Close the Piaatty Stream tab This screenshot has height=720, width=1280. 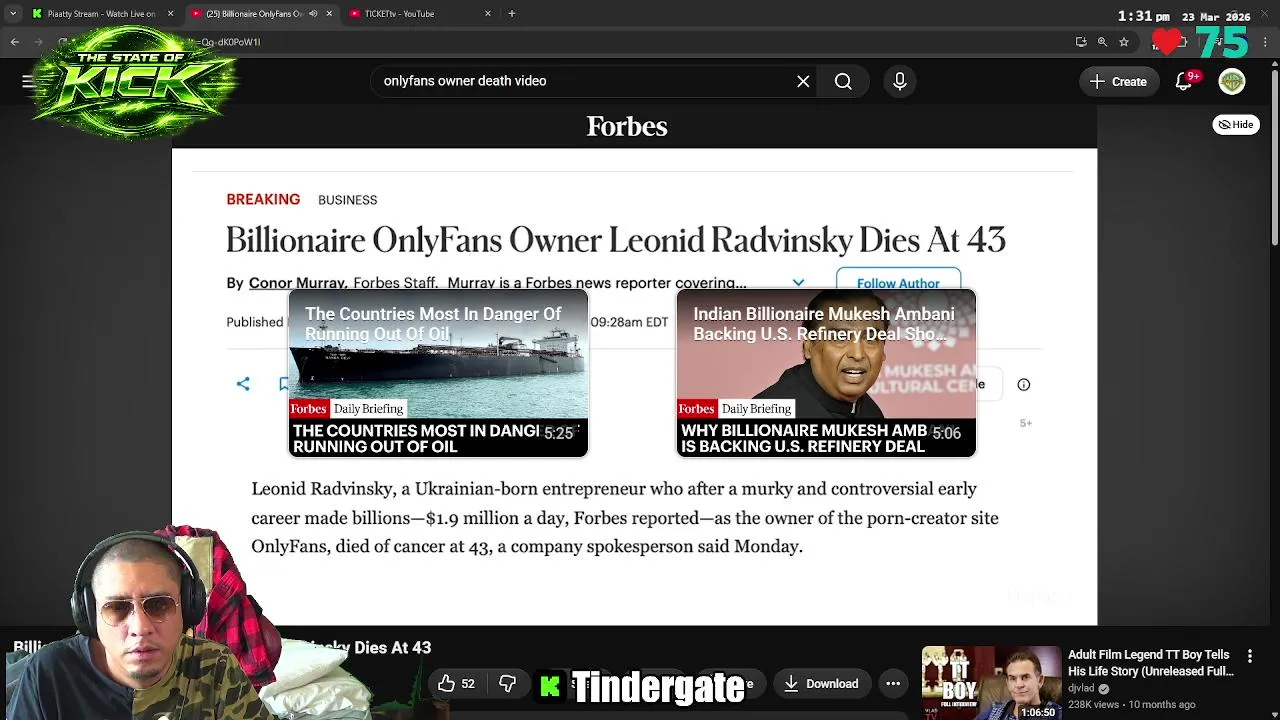point(170,14)
